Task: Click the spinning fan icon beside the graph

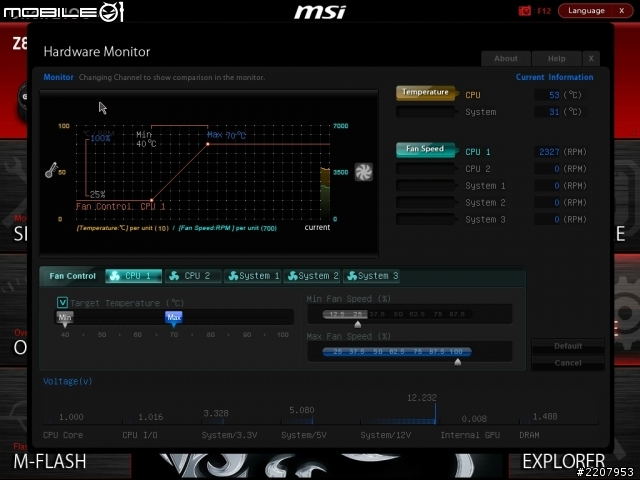Action: (363, 172)
